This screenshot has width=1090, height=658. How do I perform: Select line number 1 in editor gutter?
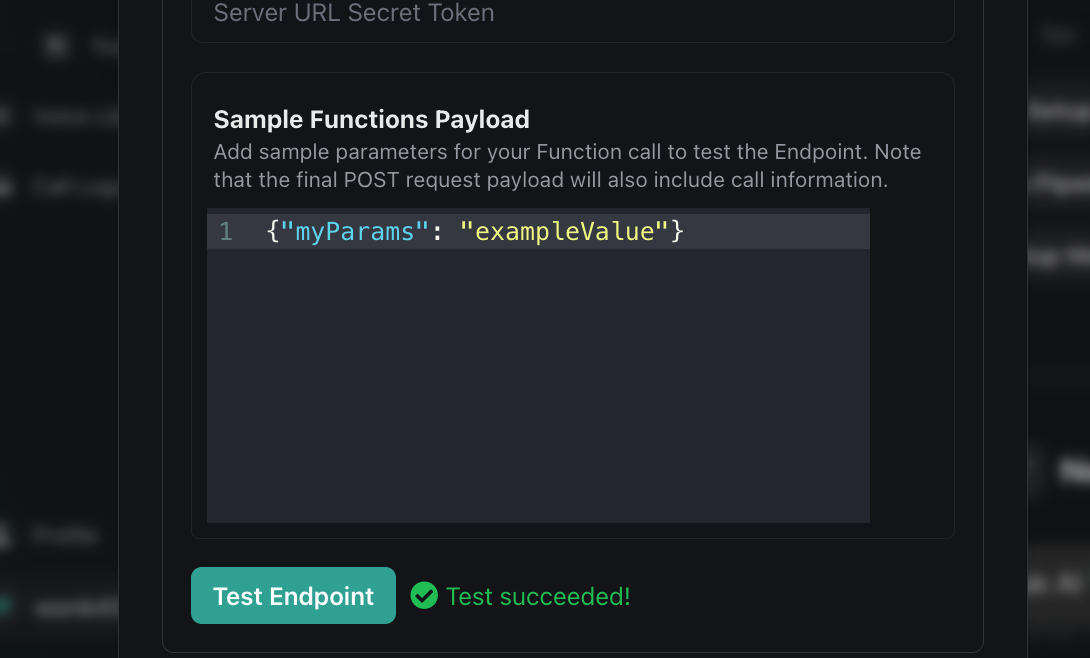coord(226,232)
